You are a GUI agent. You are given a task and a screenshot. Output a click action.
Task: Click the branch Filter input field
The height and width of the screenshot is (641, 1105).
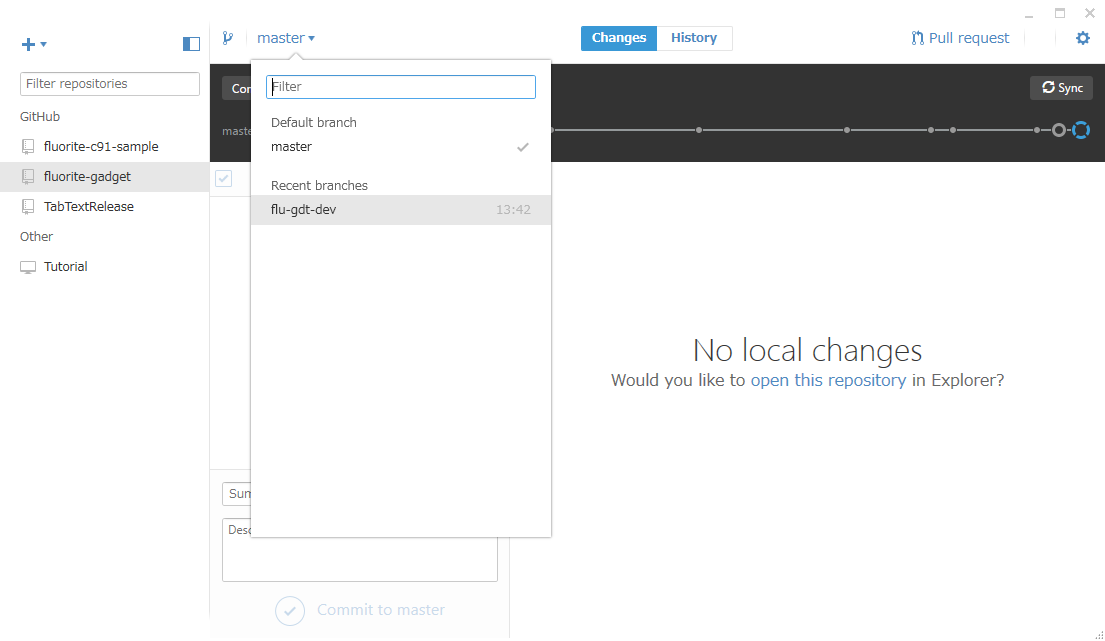click(x=400, y=87)
